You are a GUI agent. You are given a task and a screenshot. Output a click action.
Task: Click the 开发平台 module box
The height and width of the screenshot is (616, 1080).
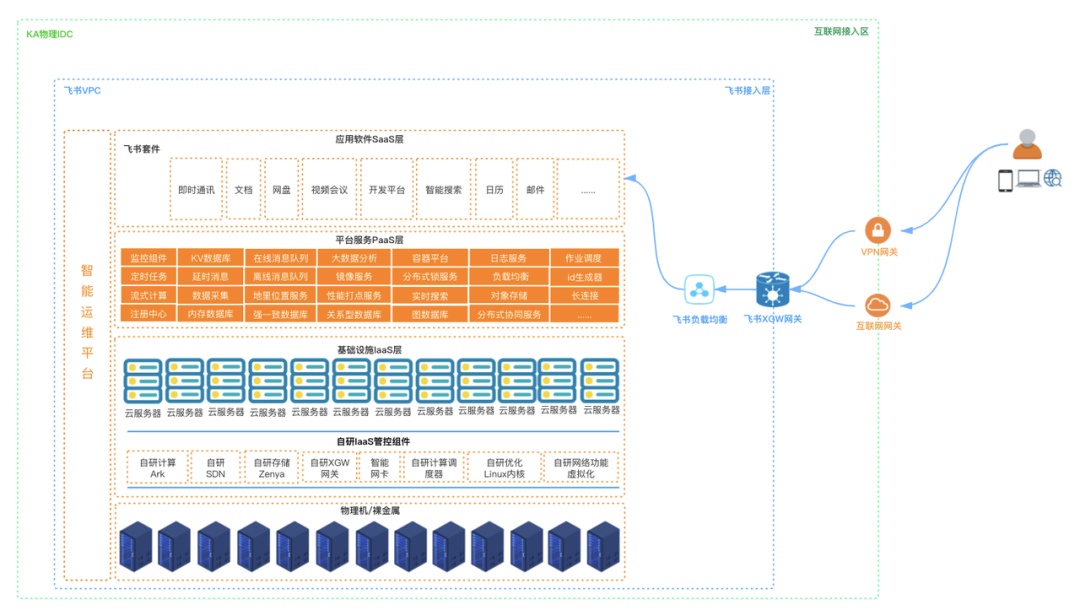pyautogui.click(x=386, y=189)
